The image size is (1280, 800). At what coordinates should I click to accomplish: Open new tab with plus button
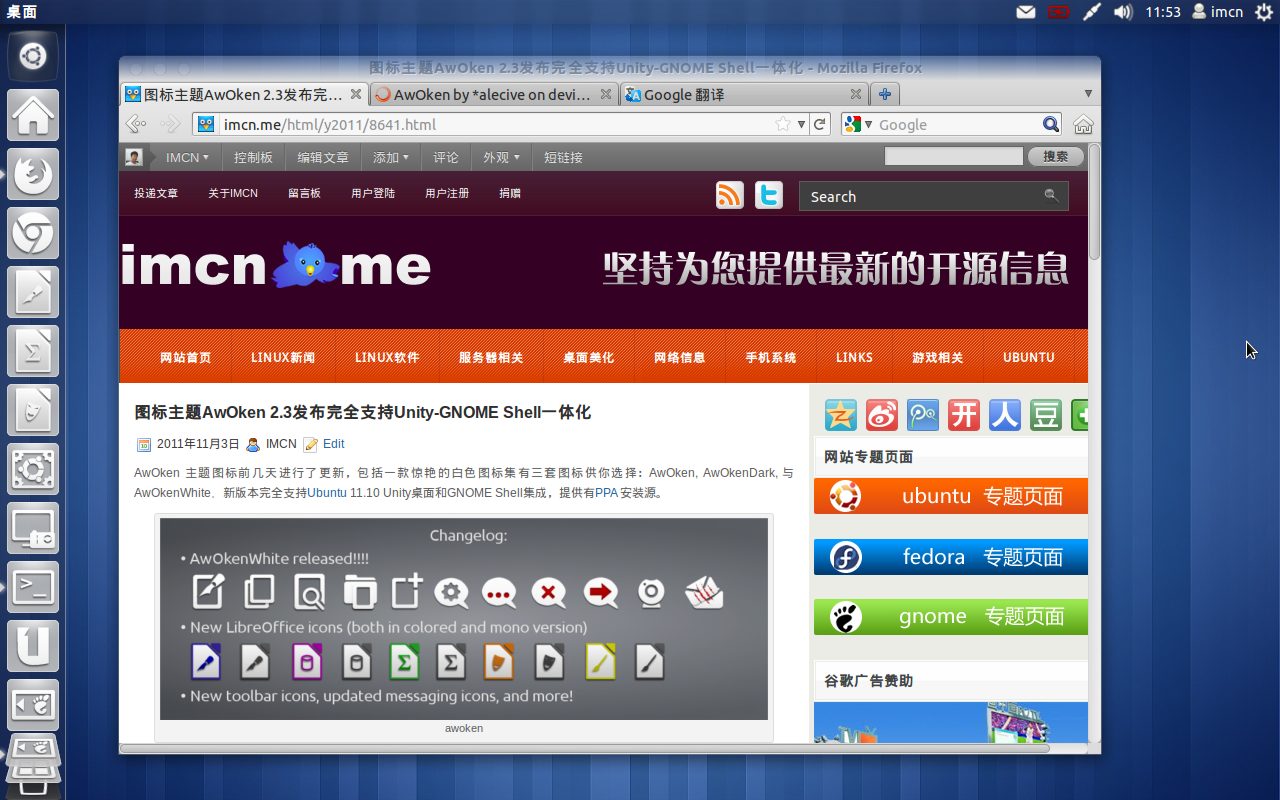point(884,94)
